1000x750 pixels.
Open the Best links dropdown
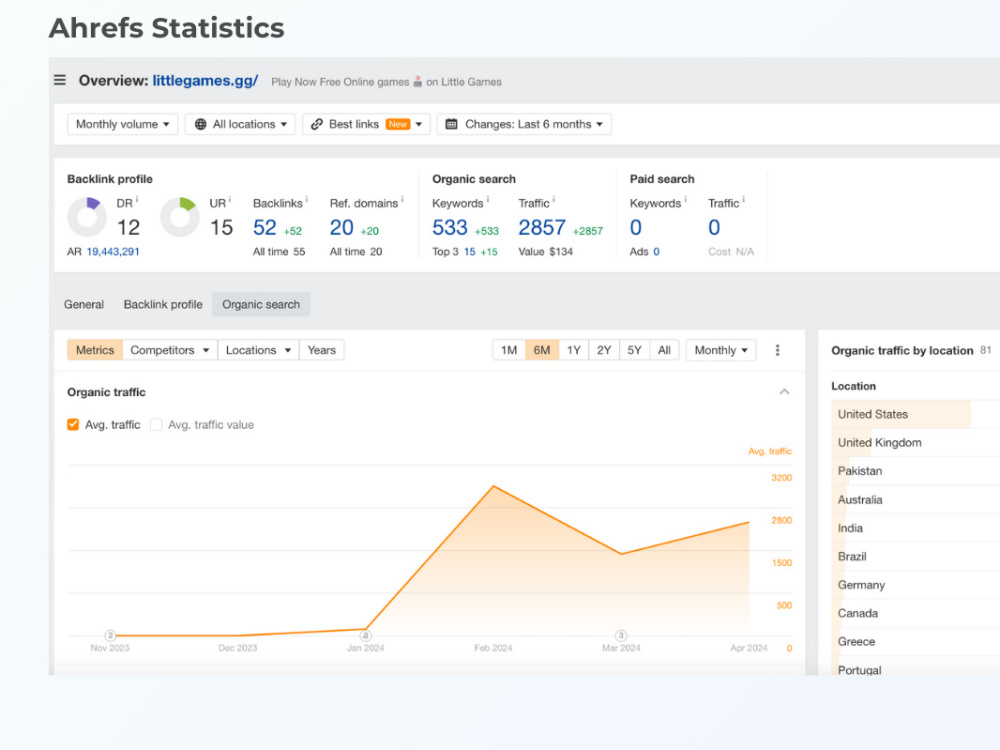pyautogui.click(x=366, y=124)
